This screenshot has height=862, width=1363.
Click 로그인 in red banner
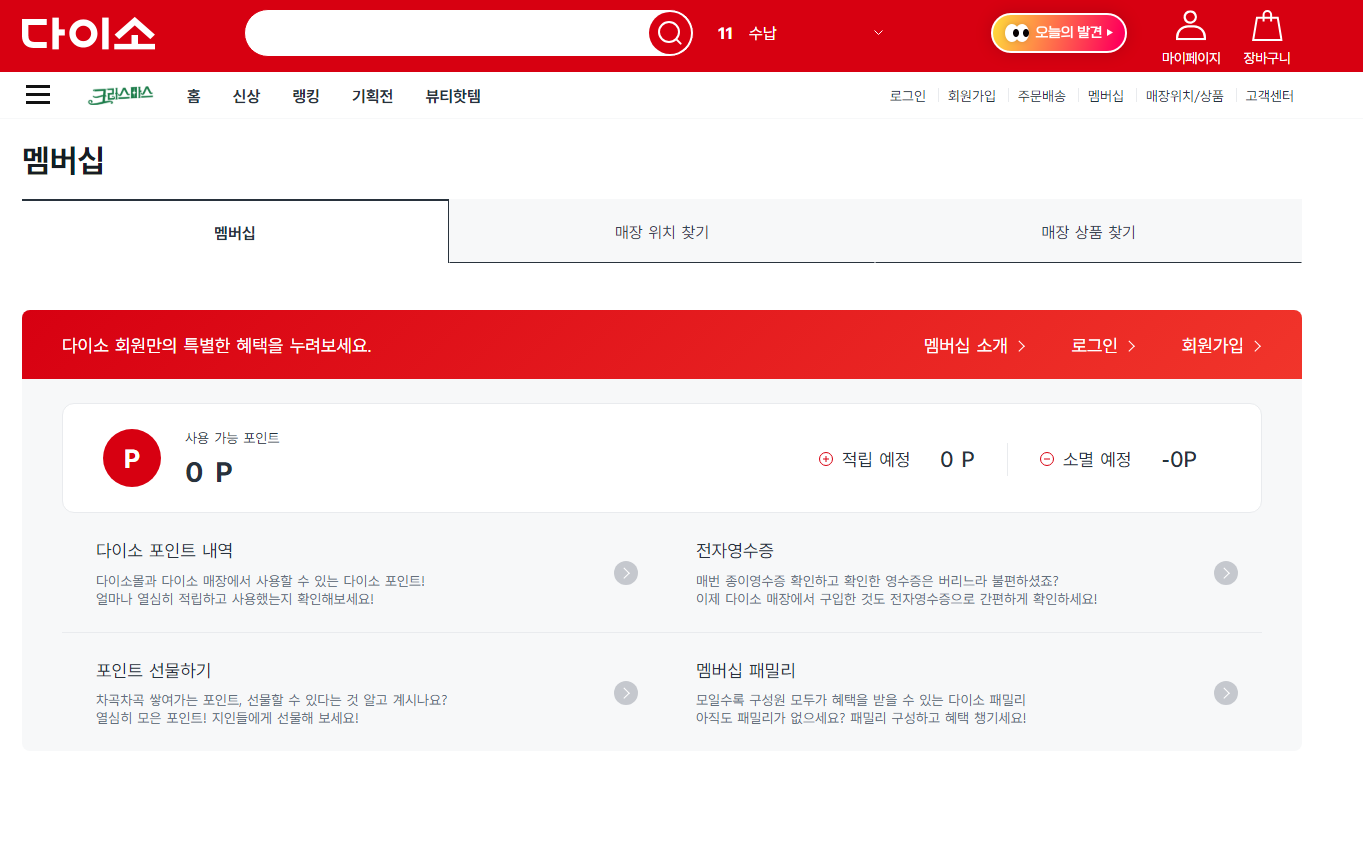[x=1103, y=345]
